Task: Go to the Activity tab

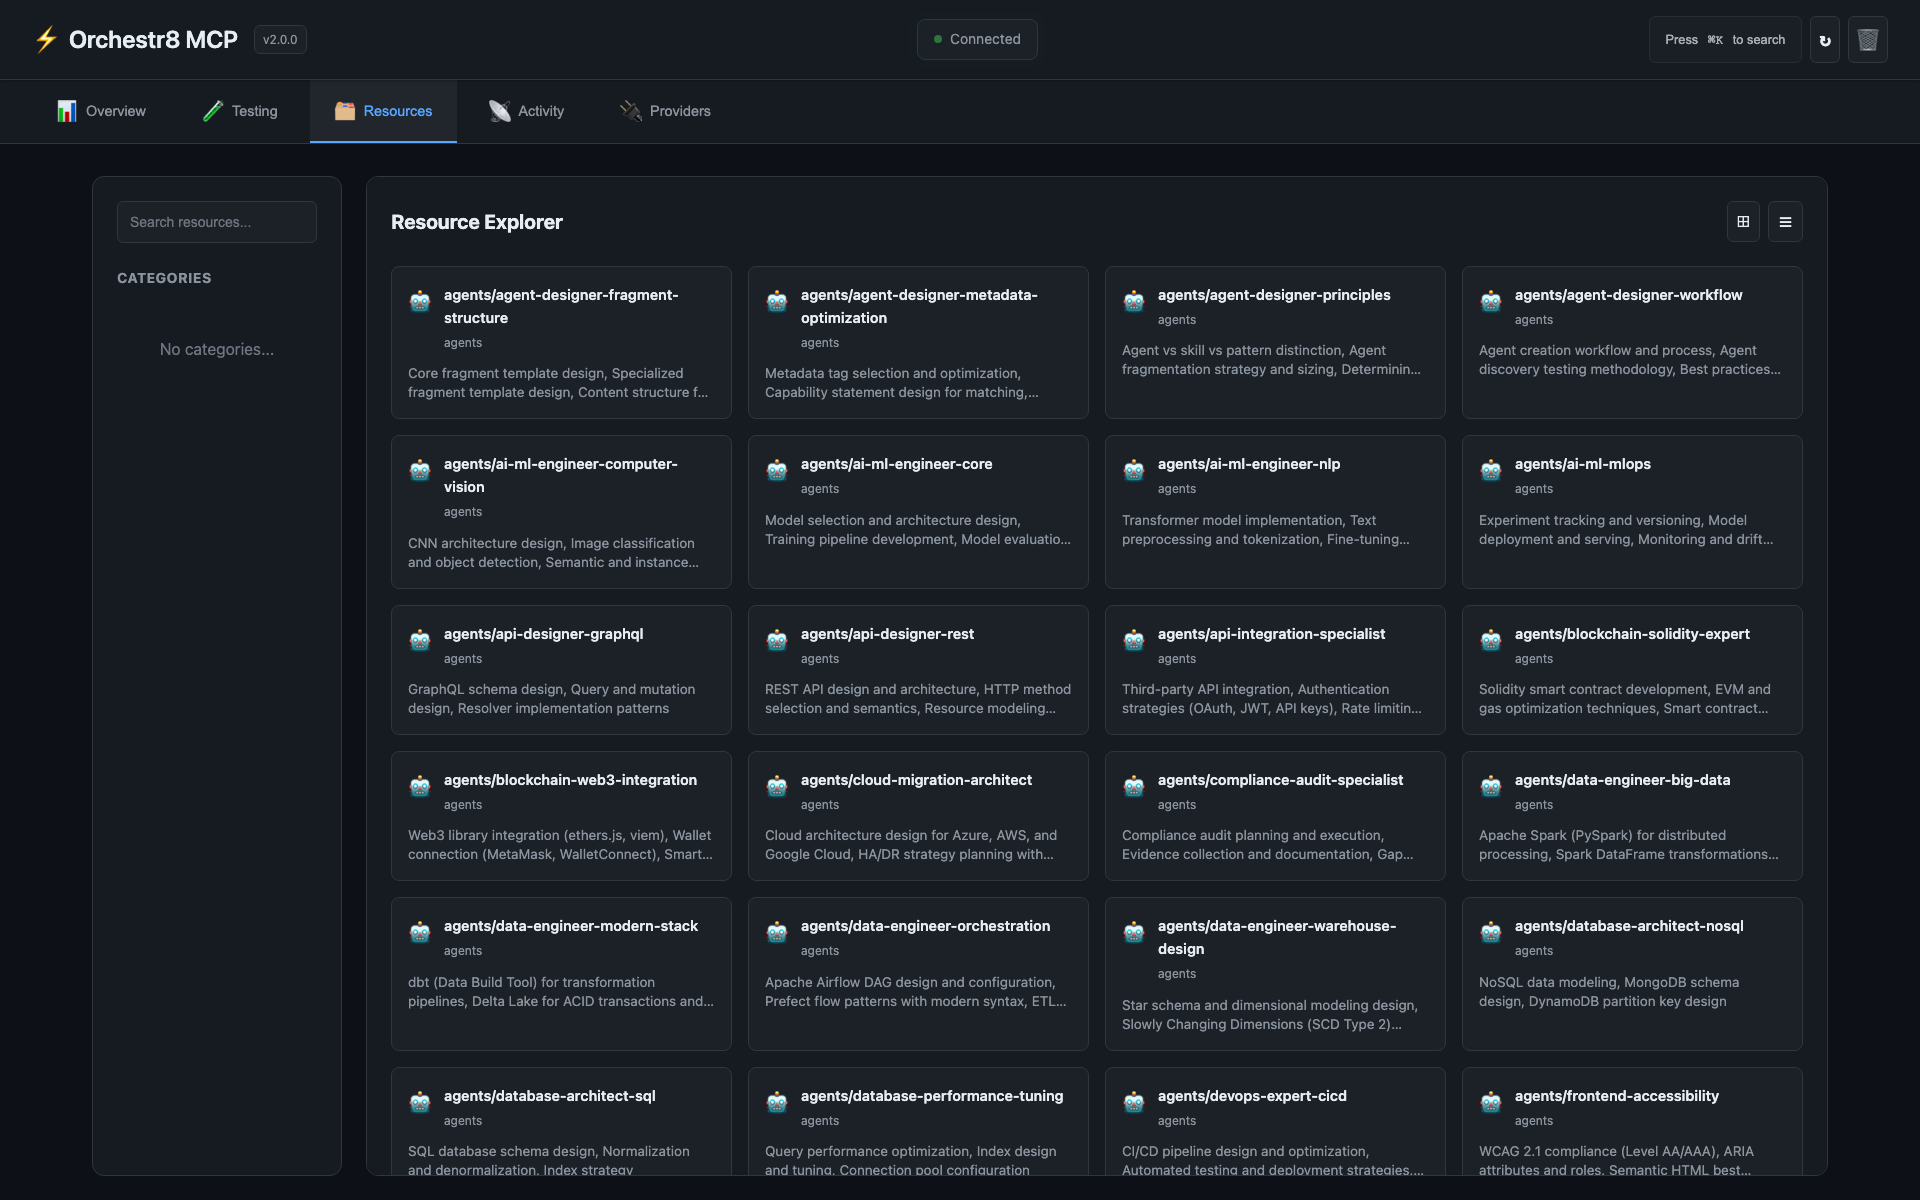Action: pos(526,111)
